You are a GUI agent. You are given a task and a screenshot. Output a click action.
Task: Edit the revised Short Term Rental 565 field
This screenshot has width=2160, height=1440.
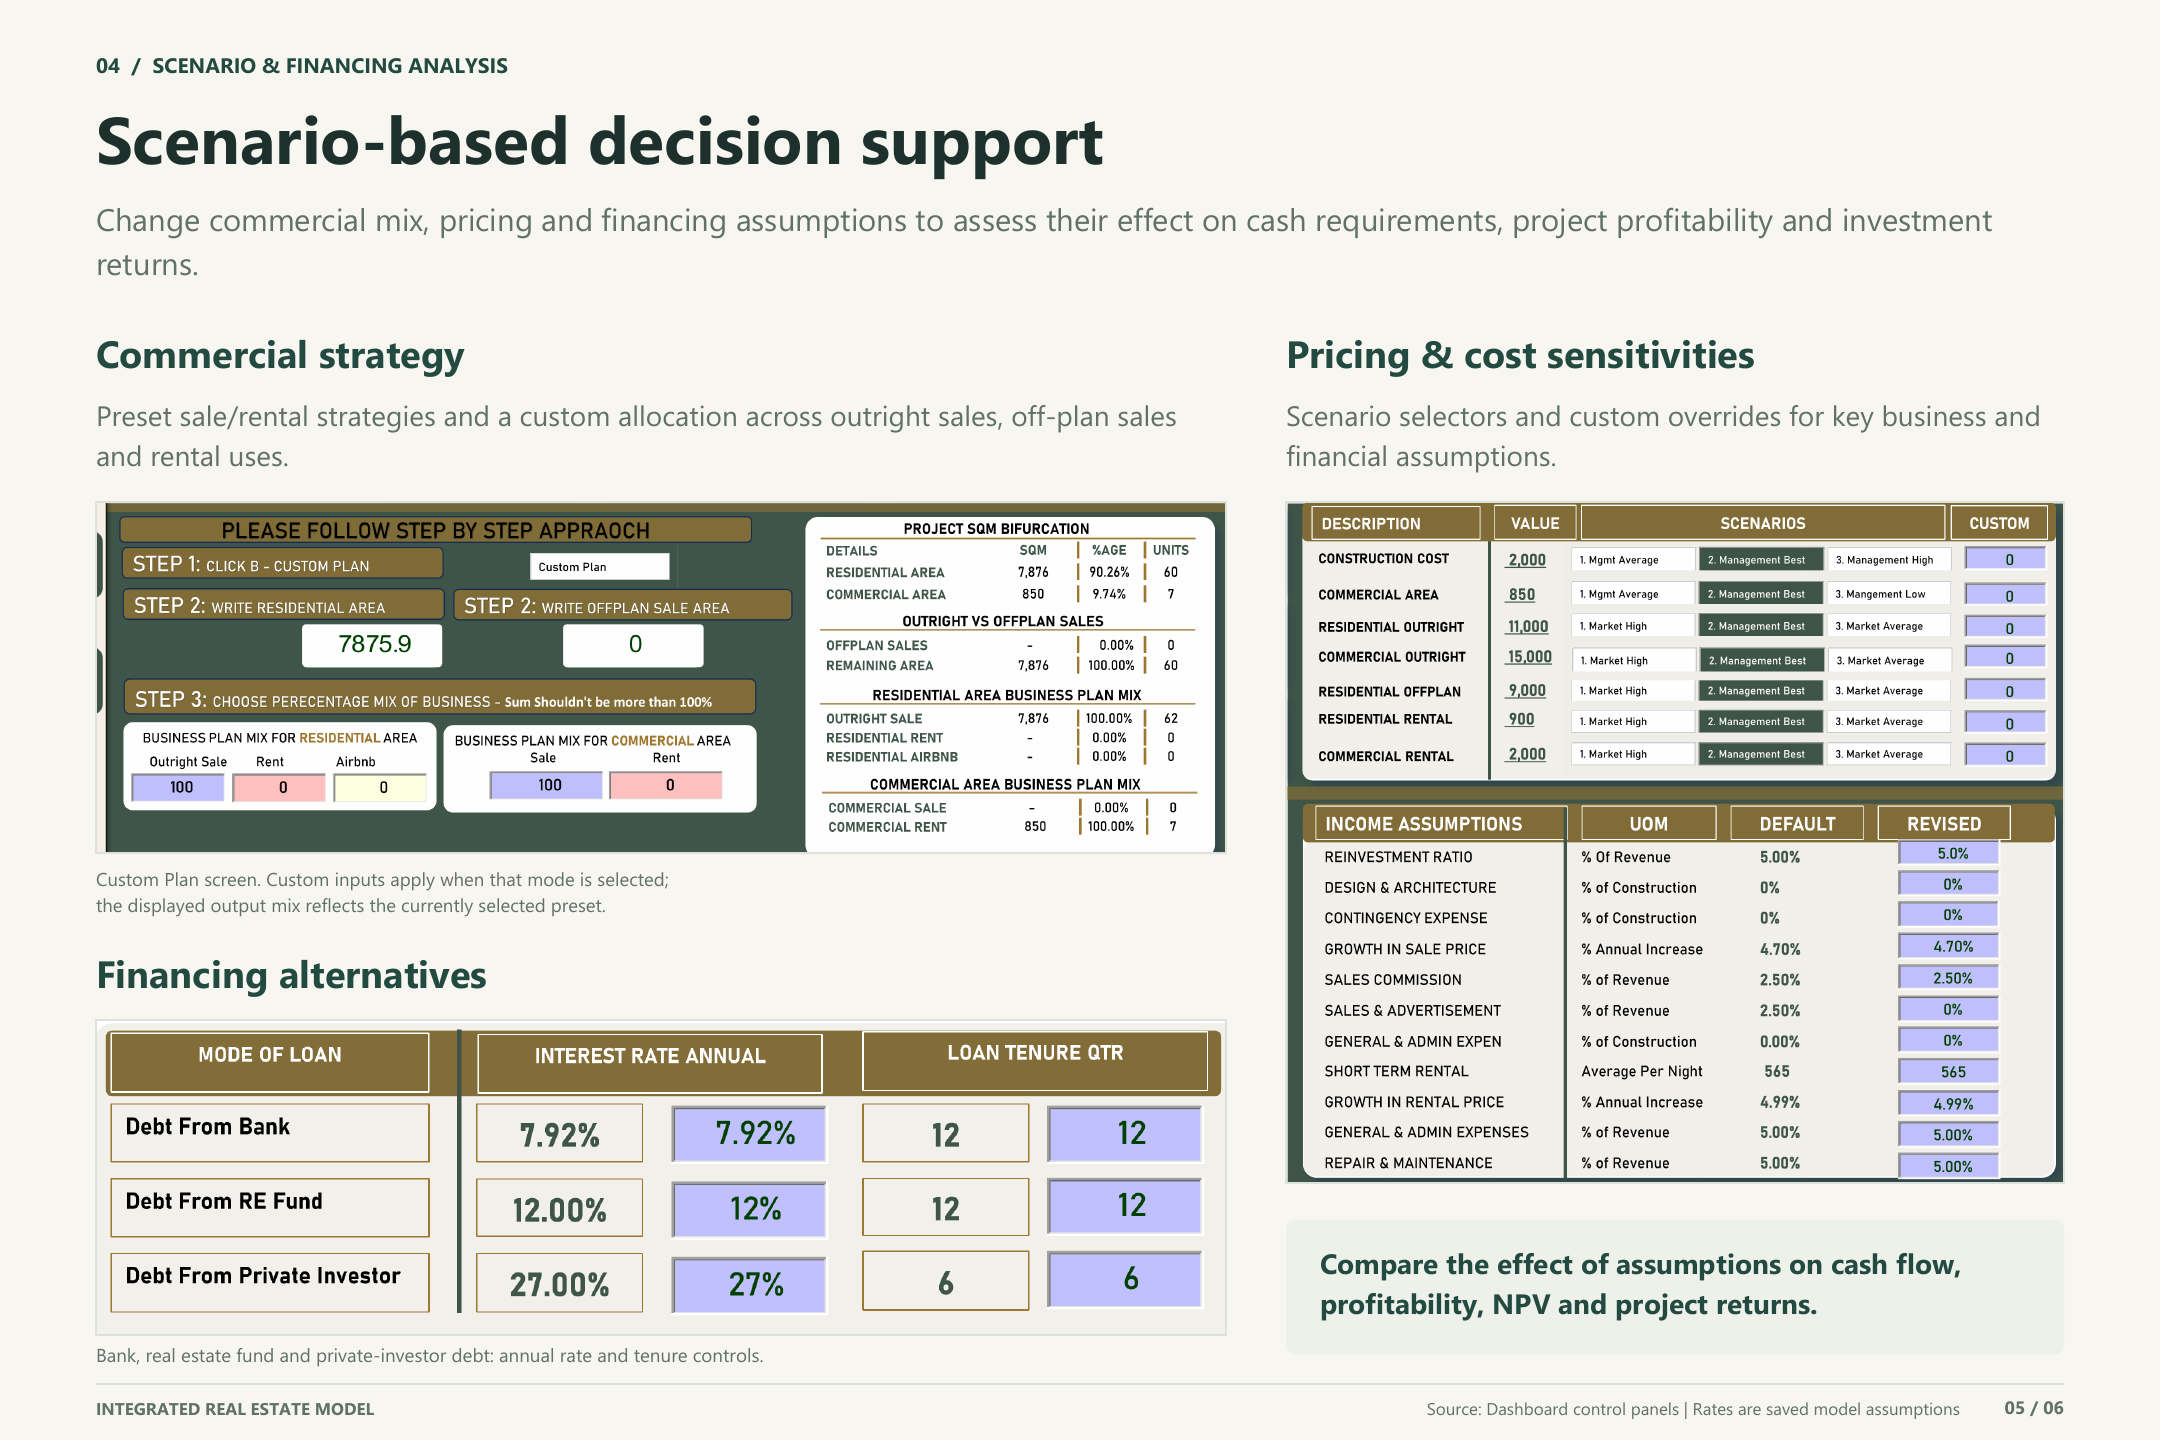[1949, 1071]
